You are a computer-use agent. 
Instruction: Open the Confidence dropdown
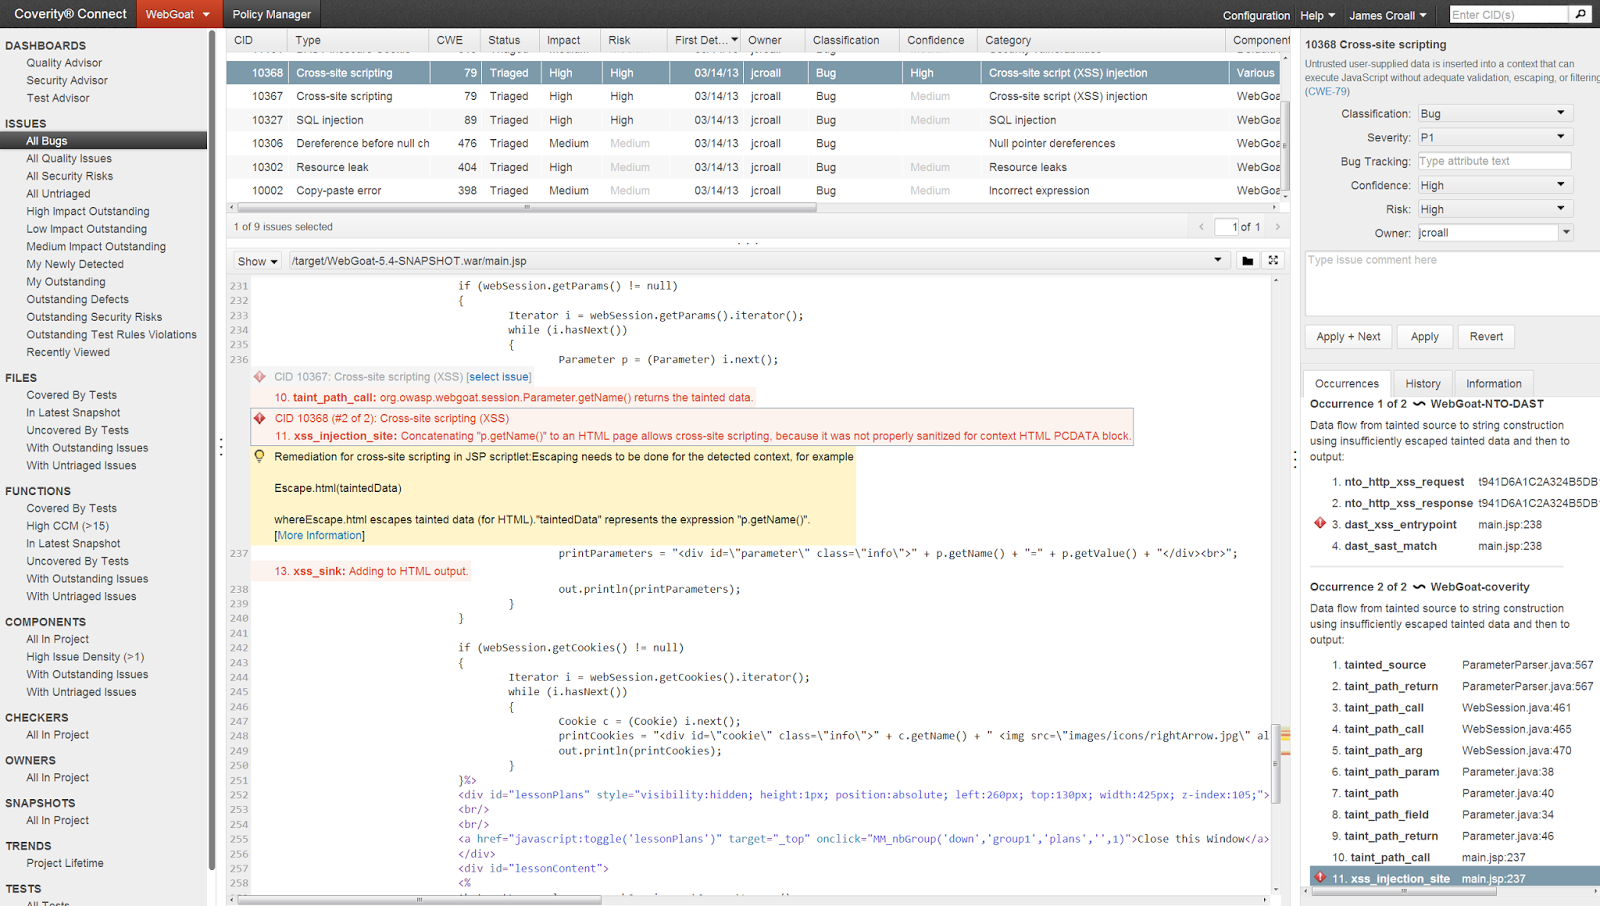(1494, 185)
